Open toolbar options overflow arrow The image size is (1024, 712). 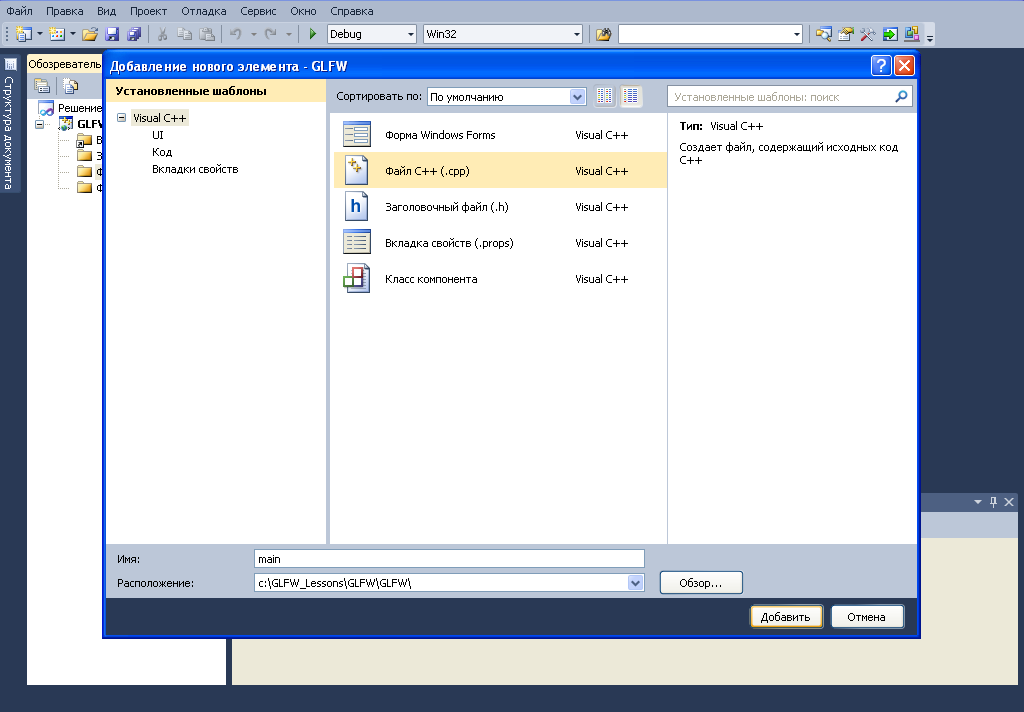(930, 39)
